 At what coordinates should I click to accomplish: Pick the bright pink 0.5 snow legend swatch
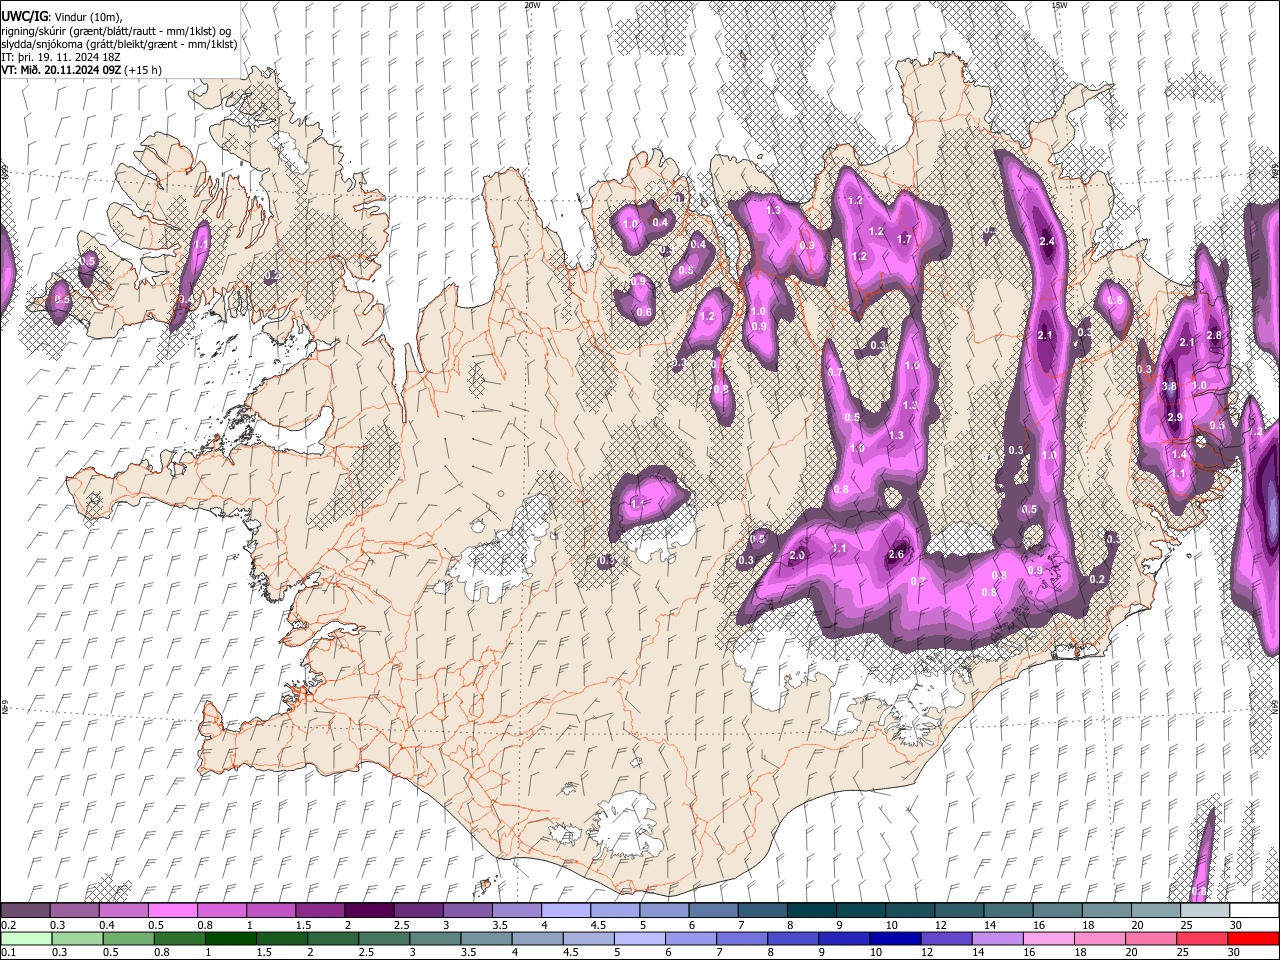[172, 910]
